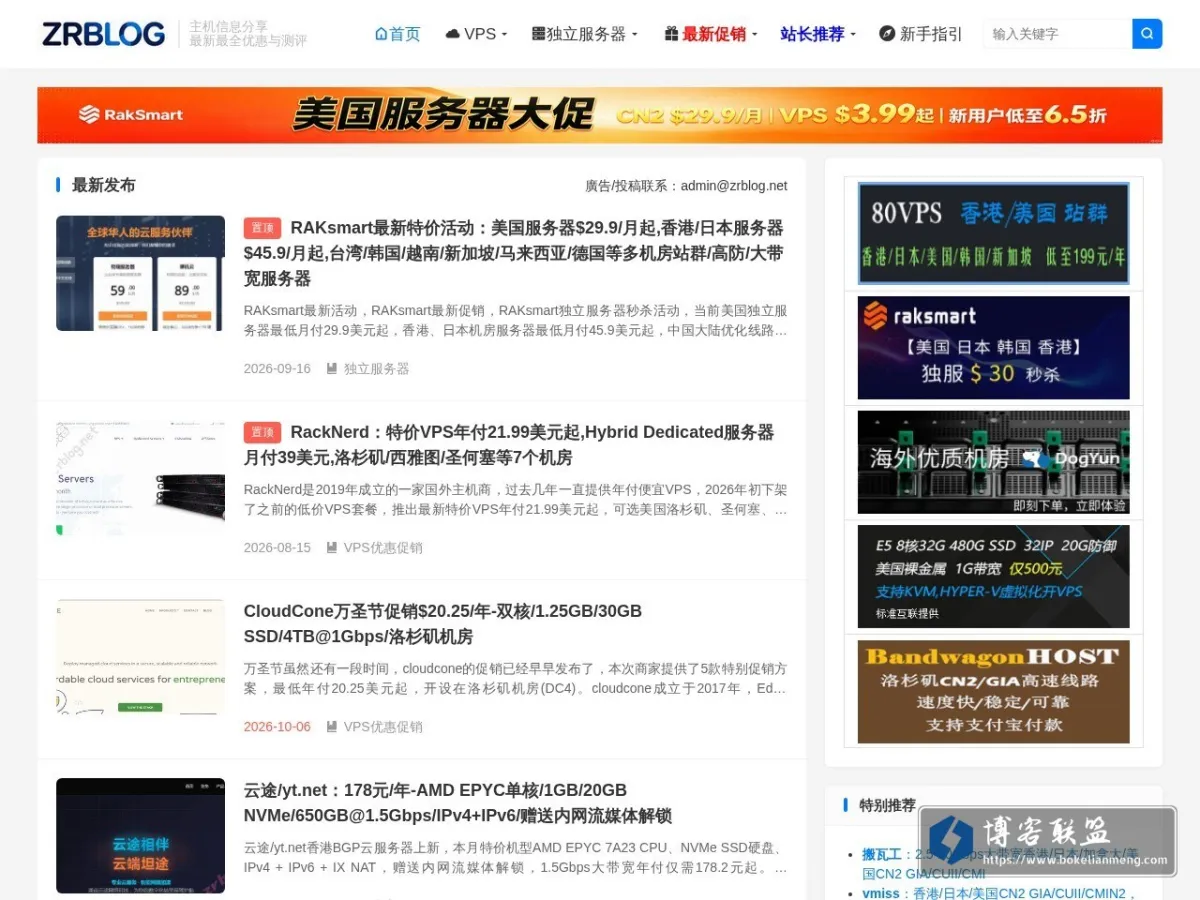Open the CloudCone万圣节促销 post title

pyautogui.click(x=443, y=624)
